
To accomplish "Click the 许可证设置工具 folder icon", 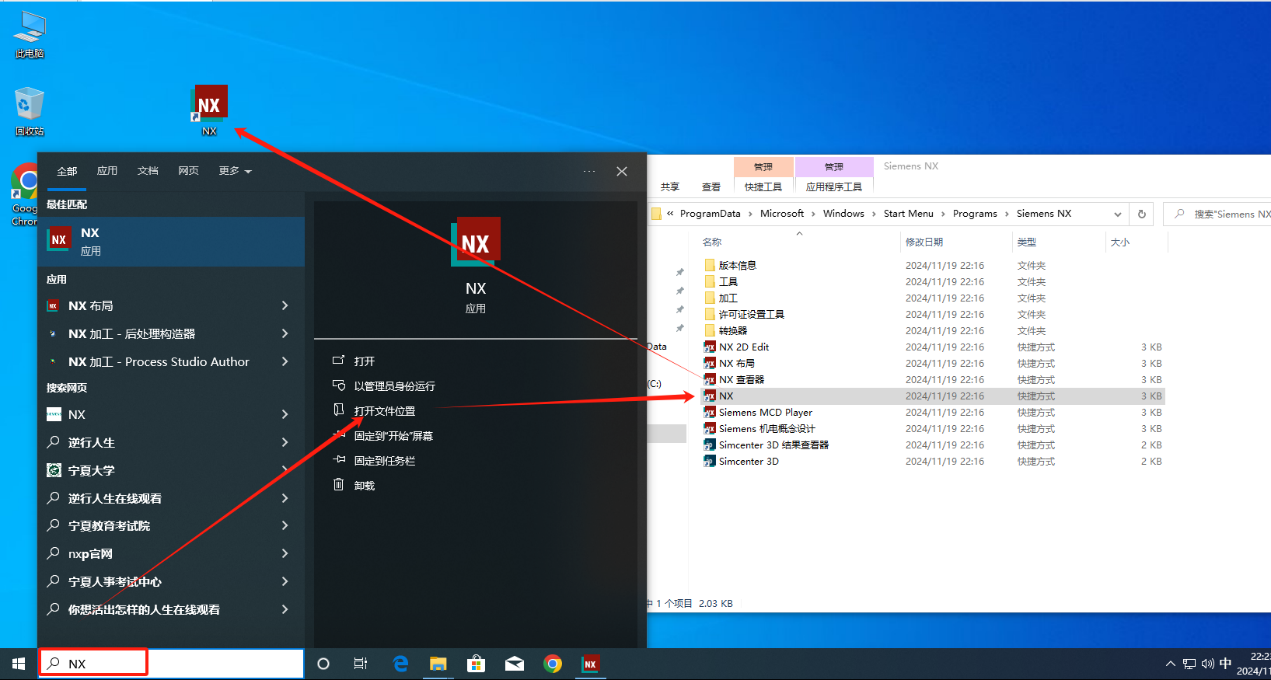I will coord(710,314).
